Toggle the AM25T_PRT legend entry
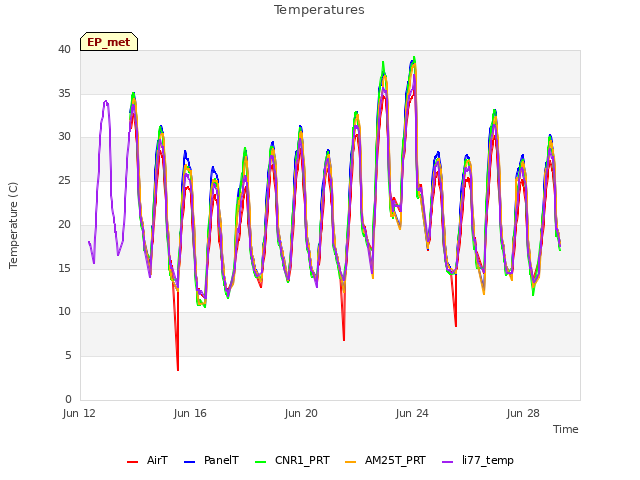The height and width of the screenshot is (480, 640). point(385,461)
